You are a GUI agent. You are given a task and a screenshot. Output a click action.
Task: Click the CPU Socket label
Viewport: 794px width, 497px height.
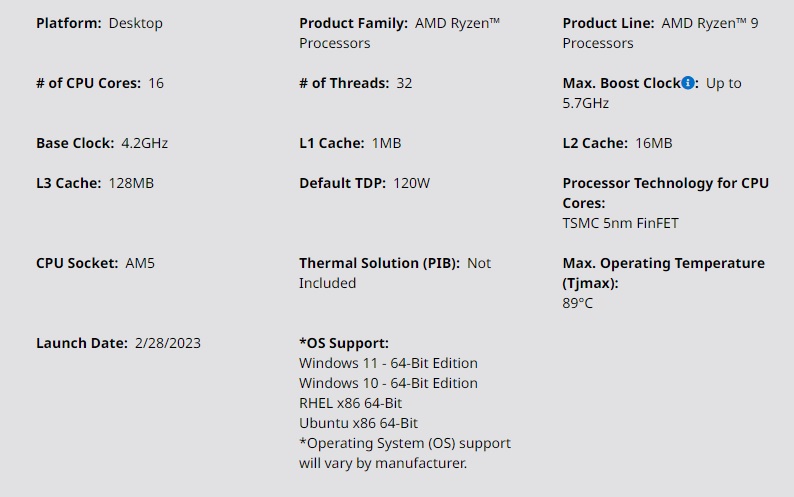click(x=76, y=263)
